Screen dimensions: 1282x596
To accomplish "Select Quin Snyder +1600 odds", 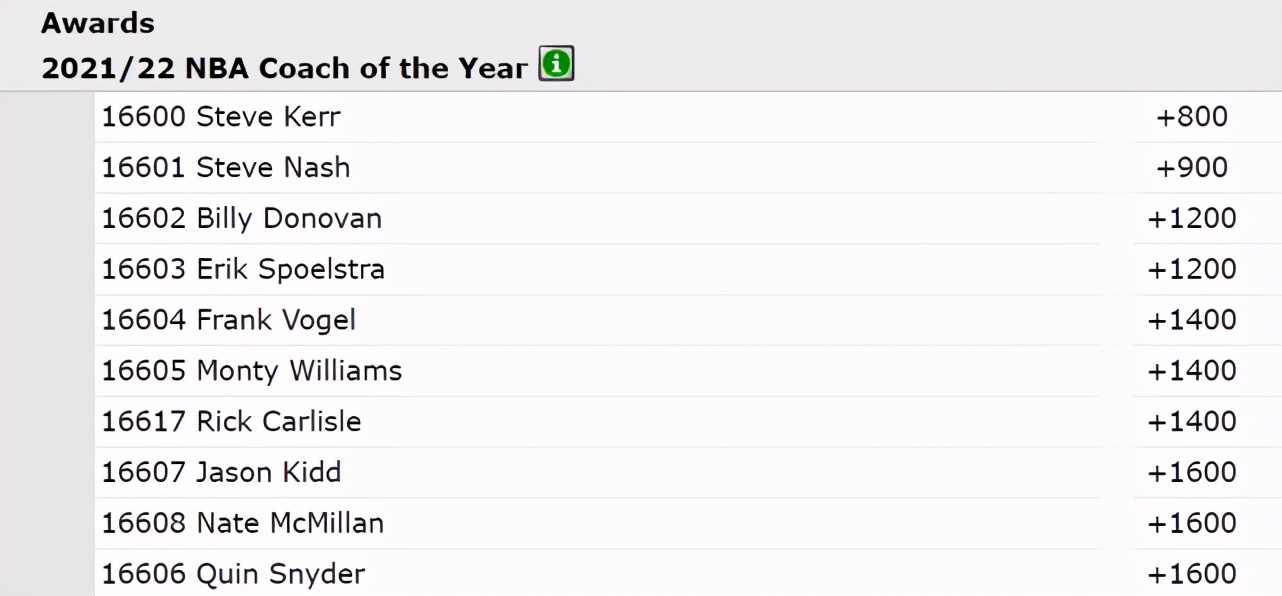I will 1192,575.
